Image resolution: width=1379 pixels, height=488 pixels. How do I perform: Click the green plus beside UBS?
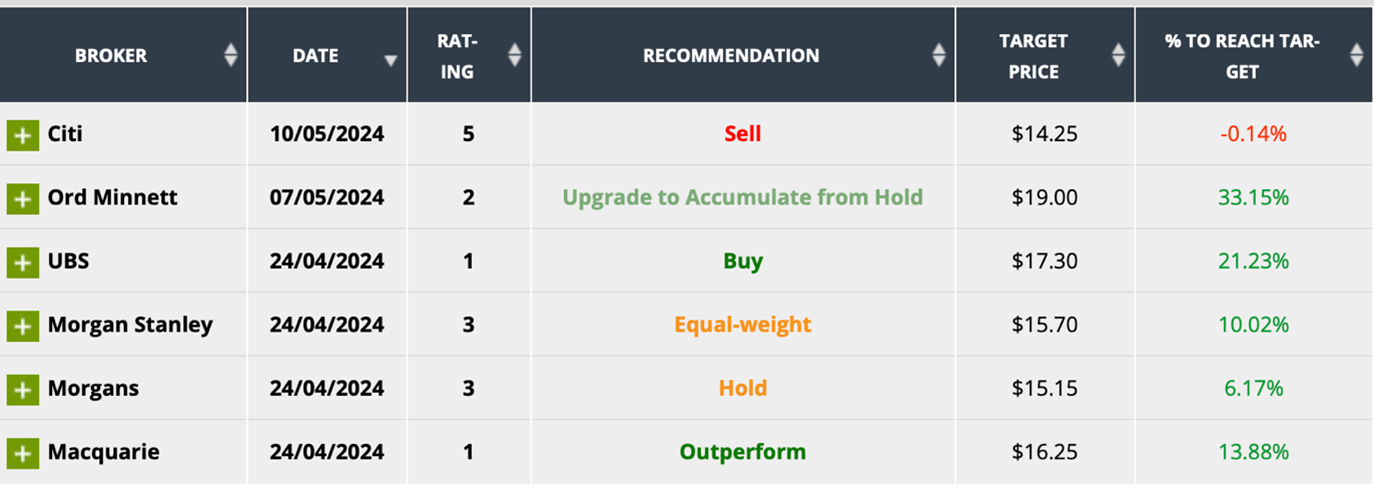(x=22, y=262)
